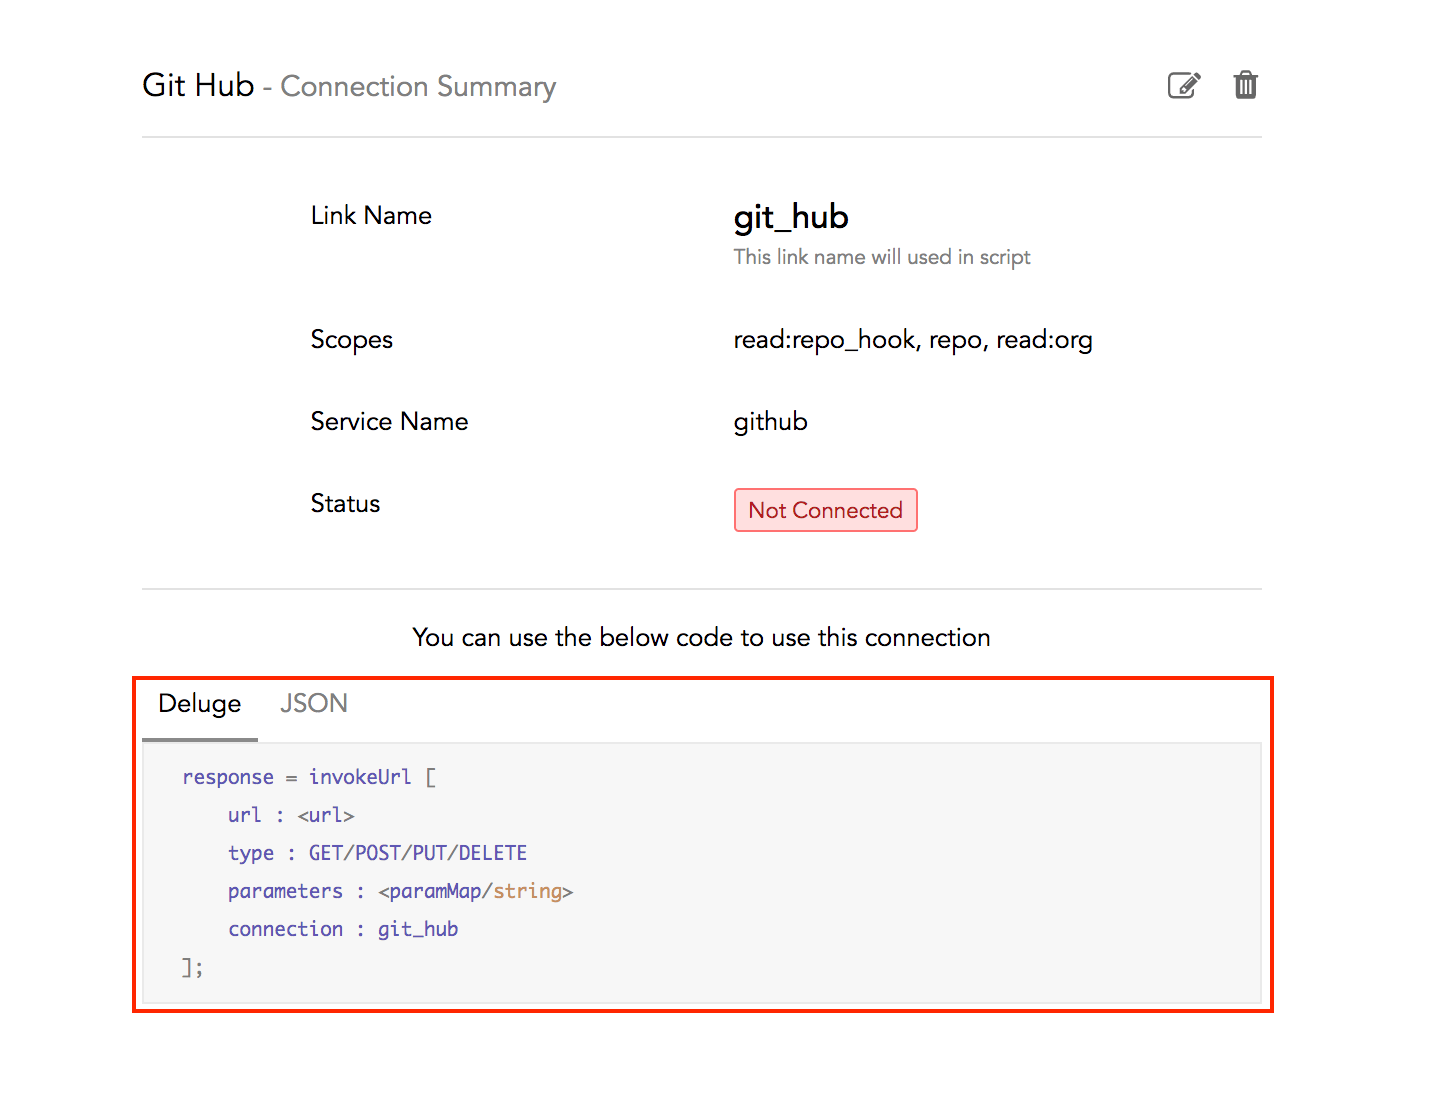Click the link name git_hub
The height and width of the screenshot is (1108, 1430).
coord(790,217)
